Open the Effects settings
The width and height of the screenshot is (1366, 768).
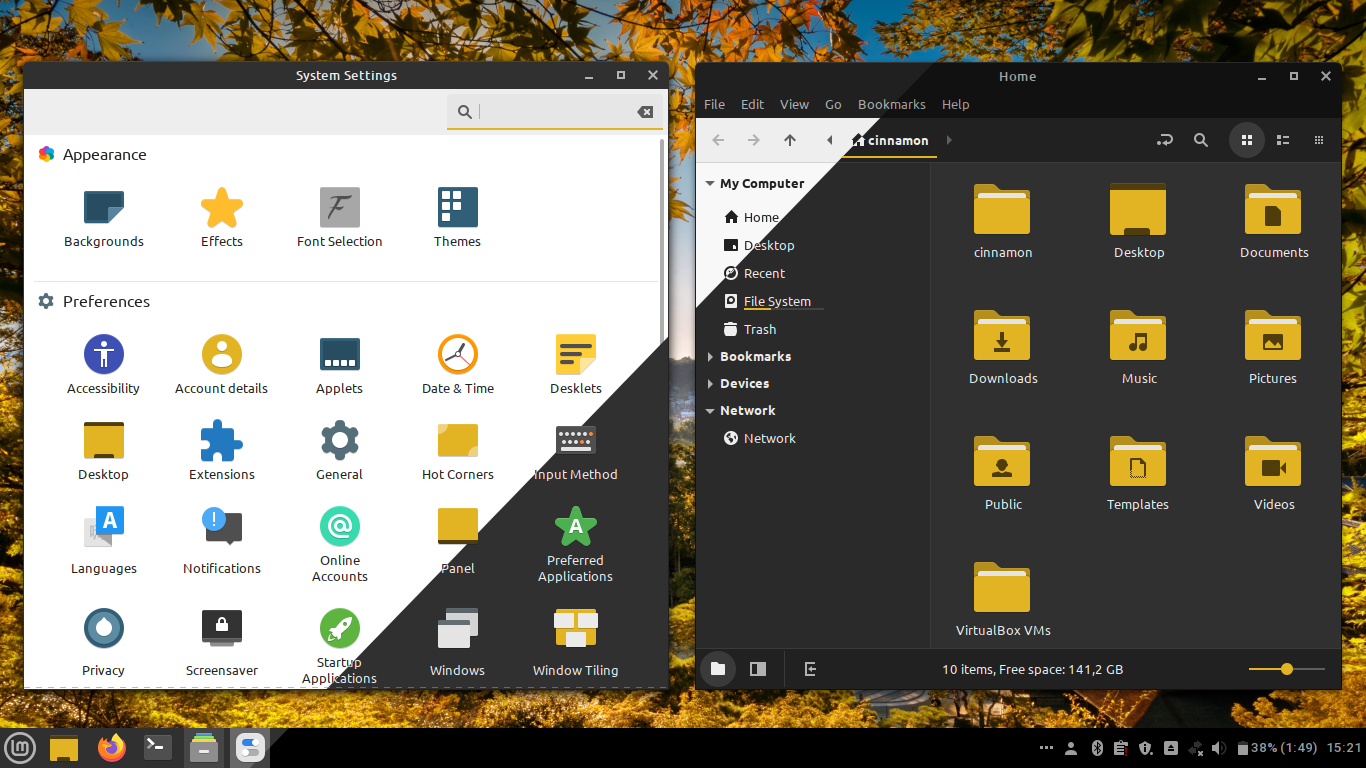[x=222, y=218]
